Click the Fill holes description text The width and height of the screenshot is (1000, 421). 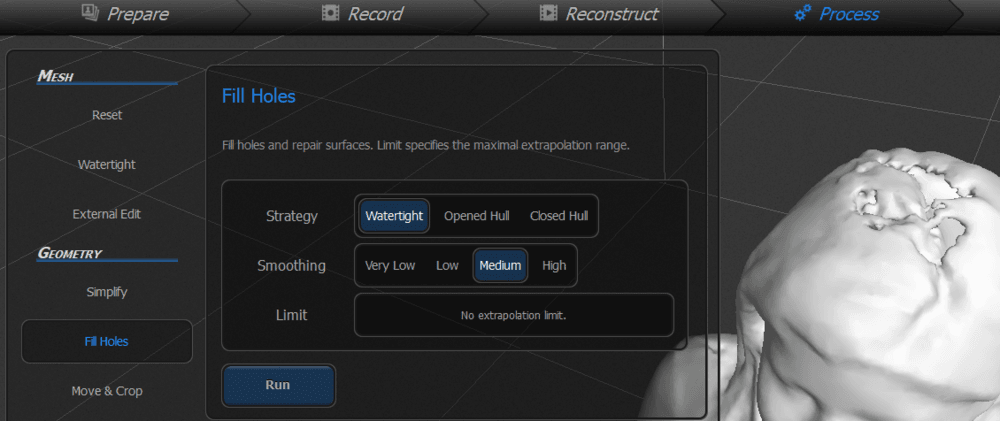pyautogui.click(x=425, y=145)
